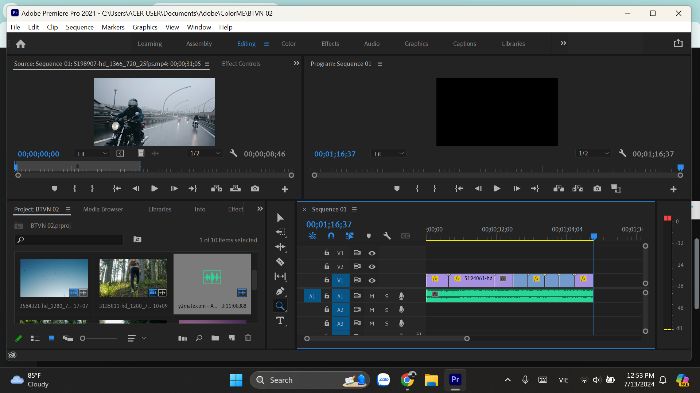700x393 pixels.
Task: Step forward one frame in Program monitor
Action: click(x=517, y=188)
